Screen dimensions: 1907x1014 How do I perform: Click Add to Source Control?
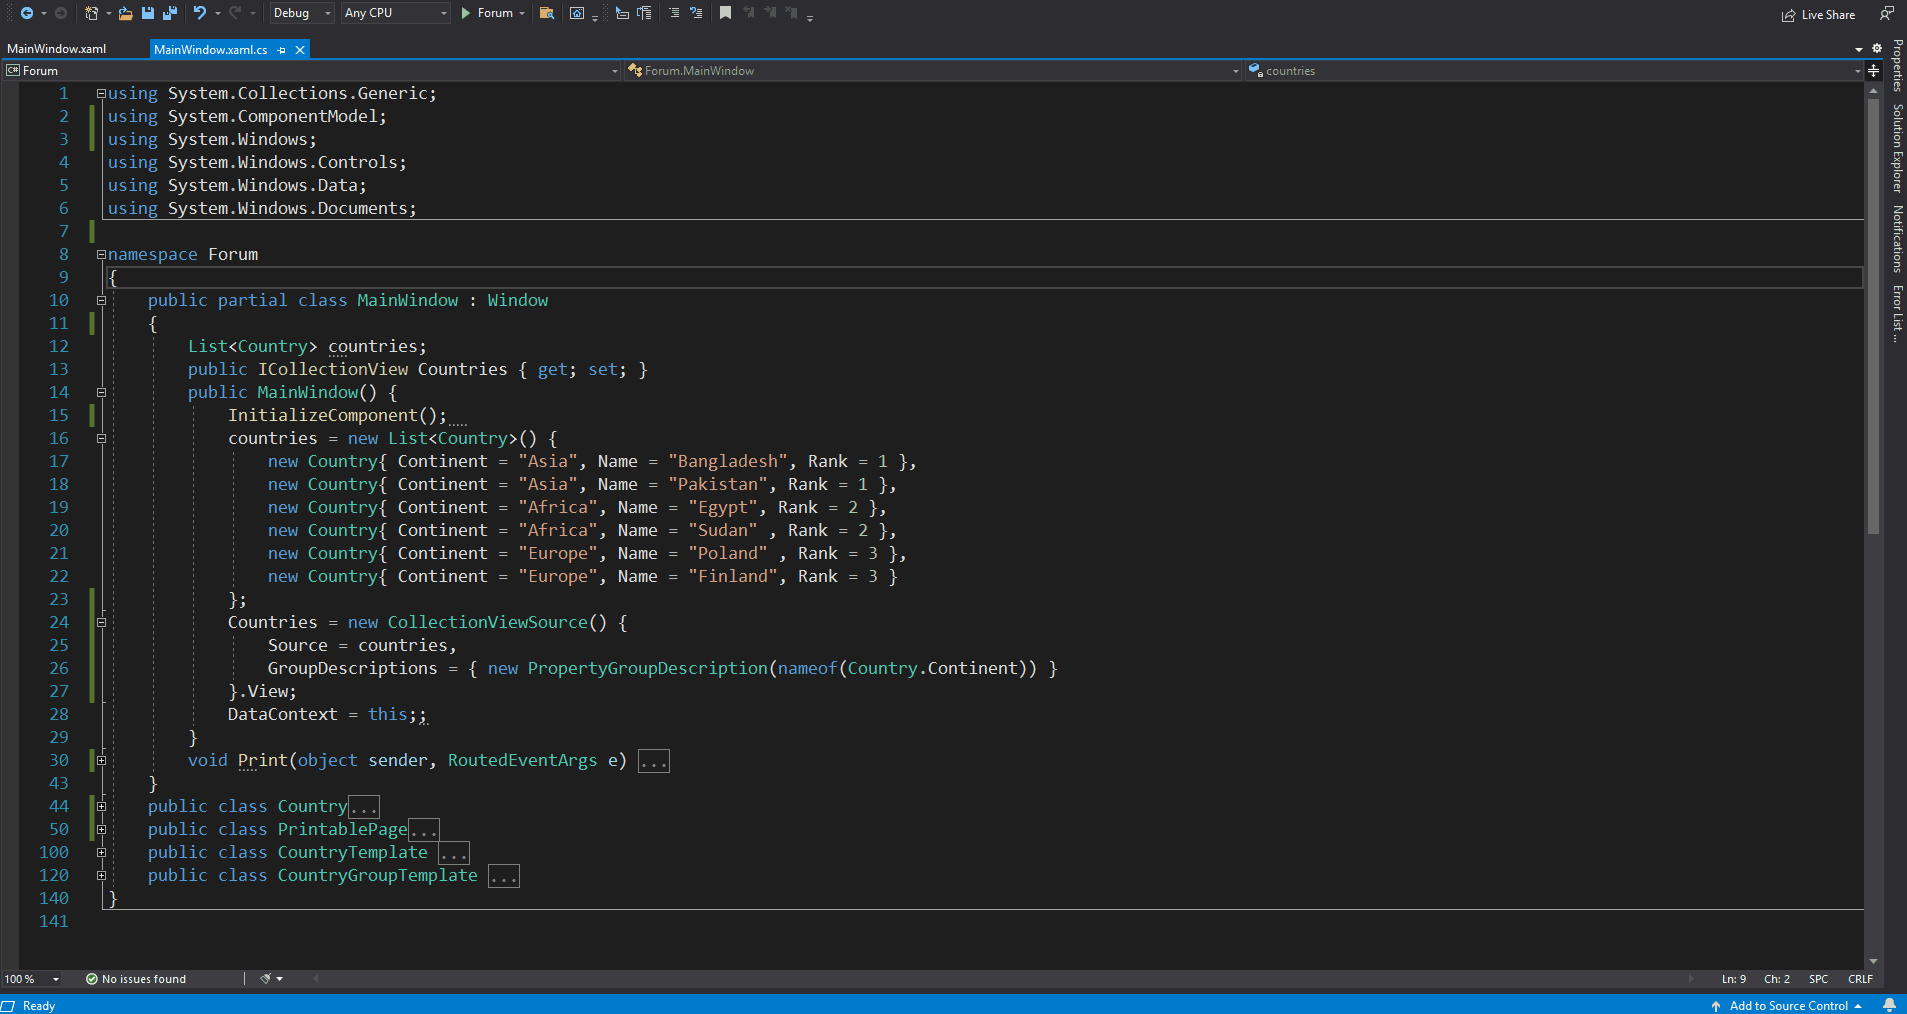[1787, 1005]
